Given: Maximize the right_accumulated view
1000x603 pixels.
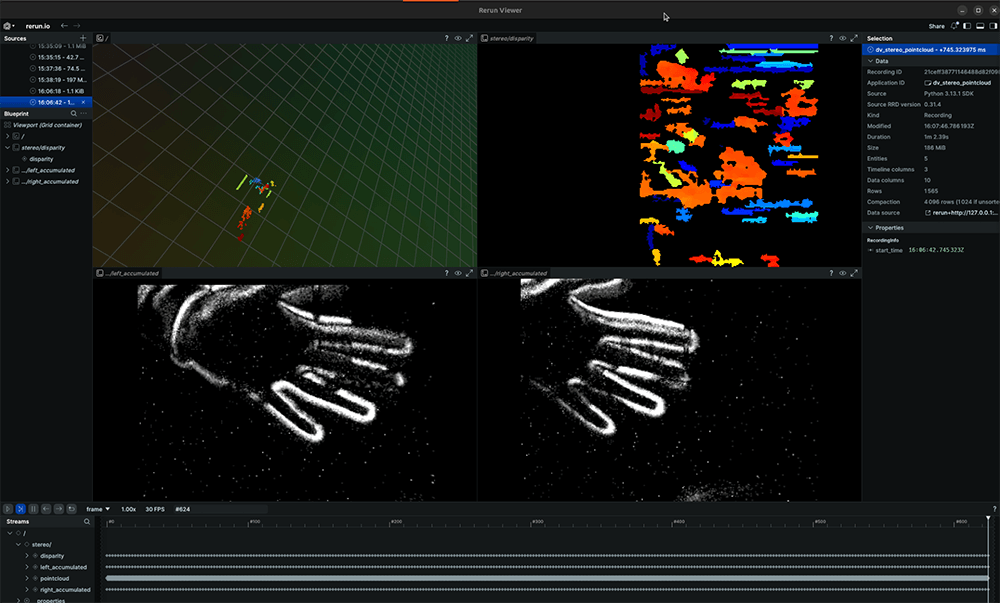Looking at the screenshot, I should click(x=854, y=273).
